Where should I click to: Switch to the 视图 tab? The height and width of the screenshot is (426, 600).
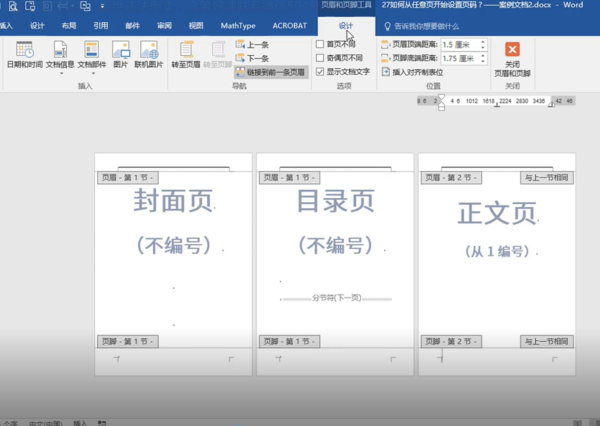tap(196, 26)
